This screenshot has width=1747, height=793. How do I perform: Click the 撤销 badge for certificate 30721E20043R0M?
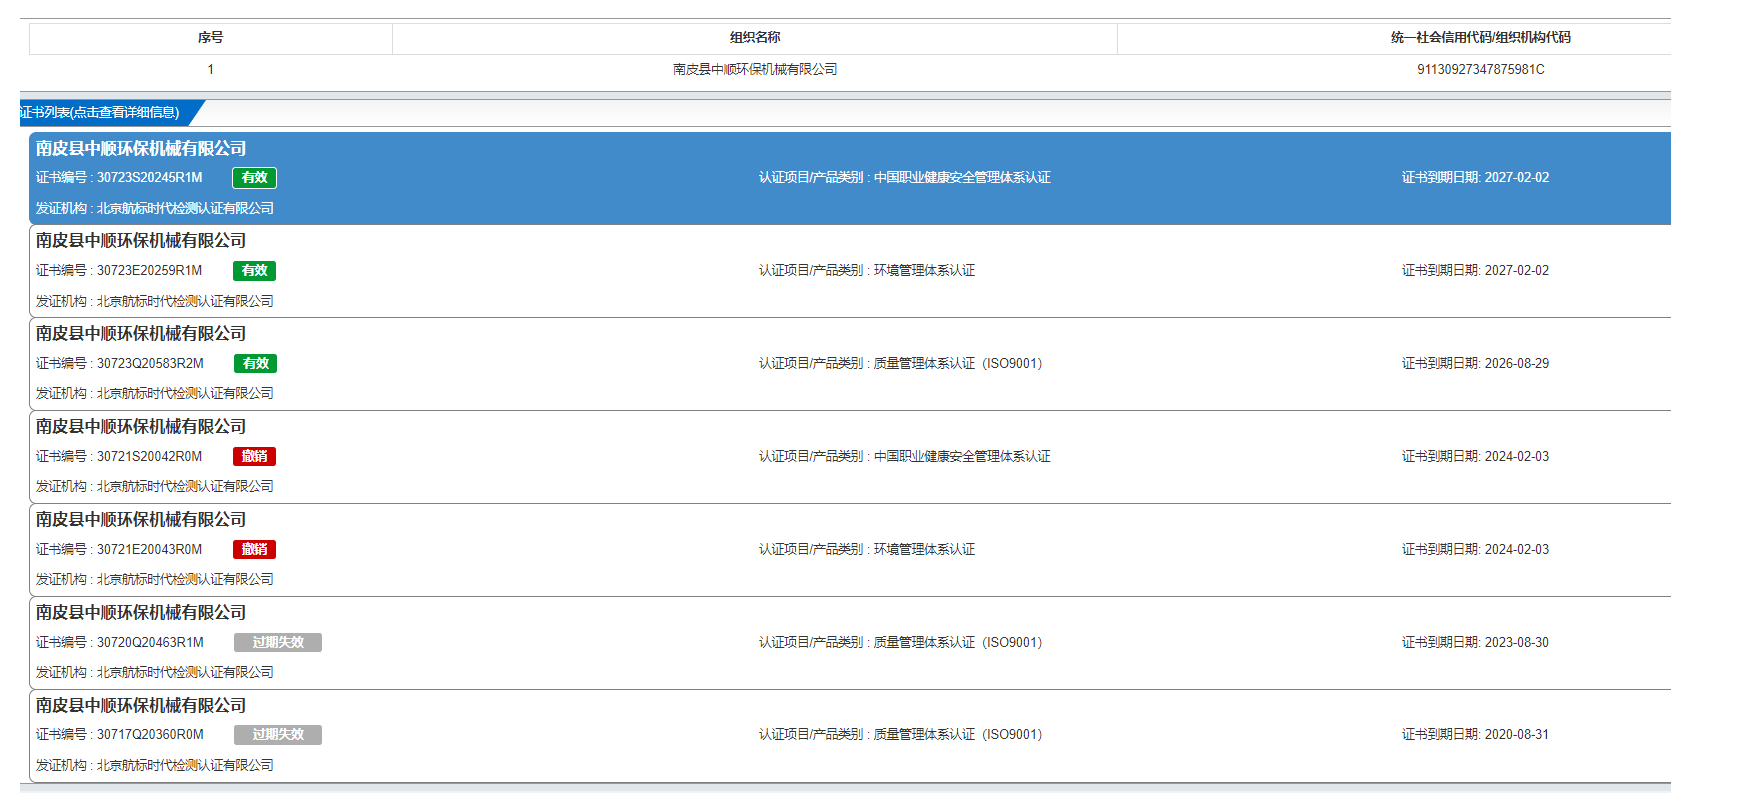point(254,549)
